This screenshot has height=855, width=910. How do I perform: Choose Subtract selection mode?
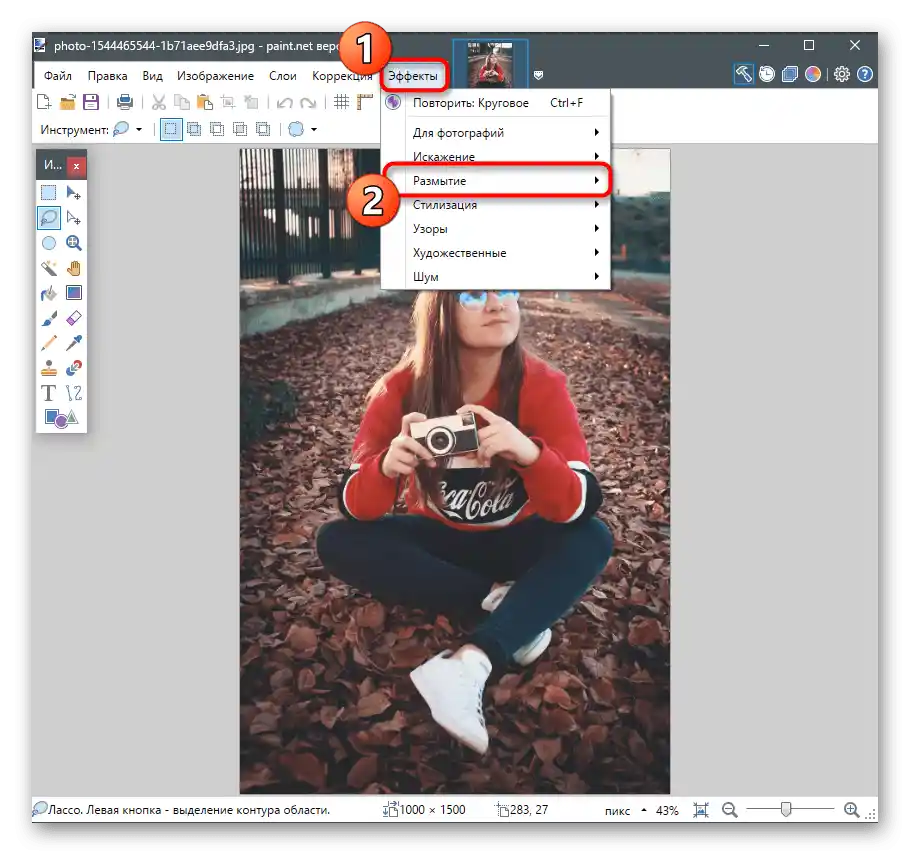[217, 129]
